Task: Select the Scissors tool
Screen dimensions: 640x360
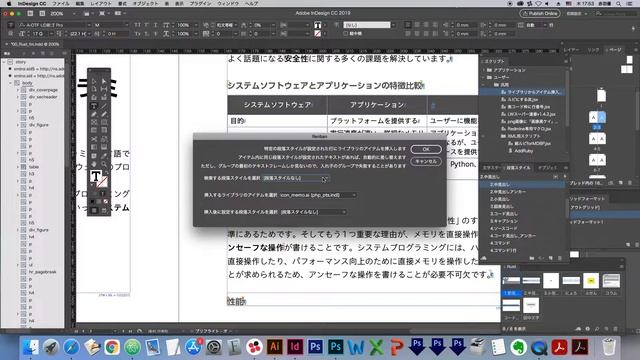Action: (94, 139)
